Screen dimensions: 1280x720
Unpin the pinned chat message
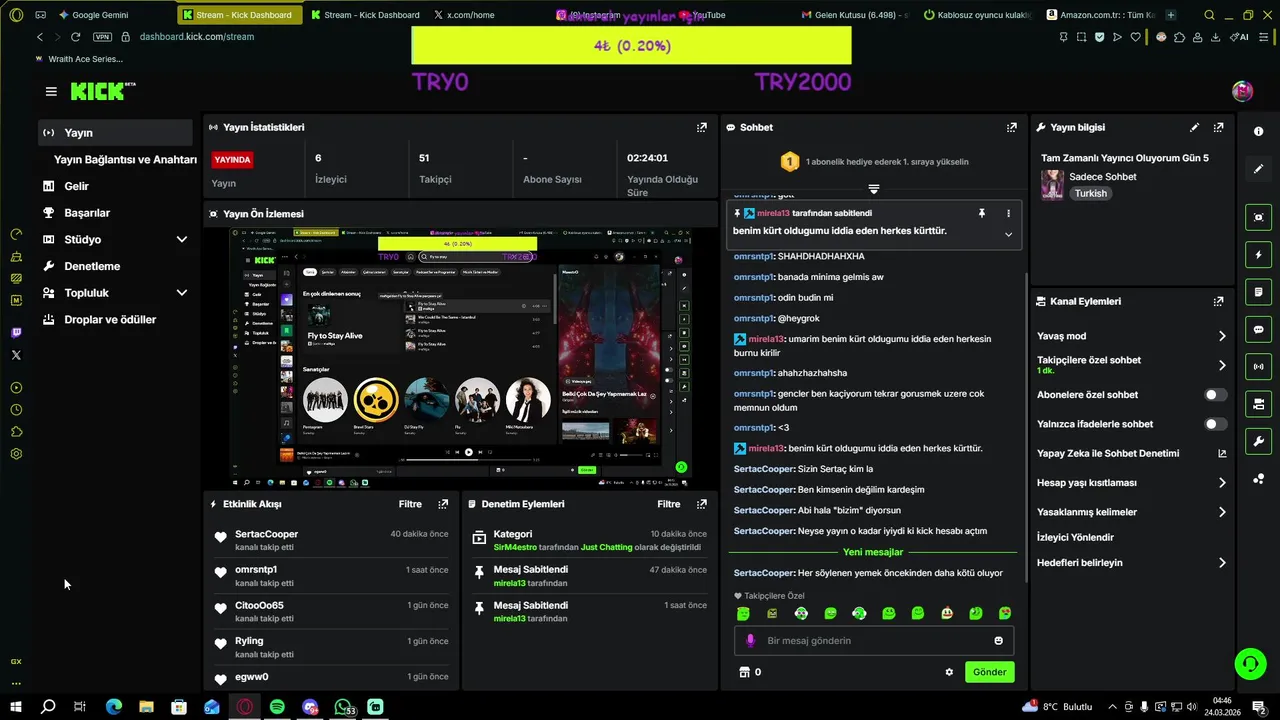tap(982, 213)
